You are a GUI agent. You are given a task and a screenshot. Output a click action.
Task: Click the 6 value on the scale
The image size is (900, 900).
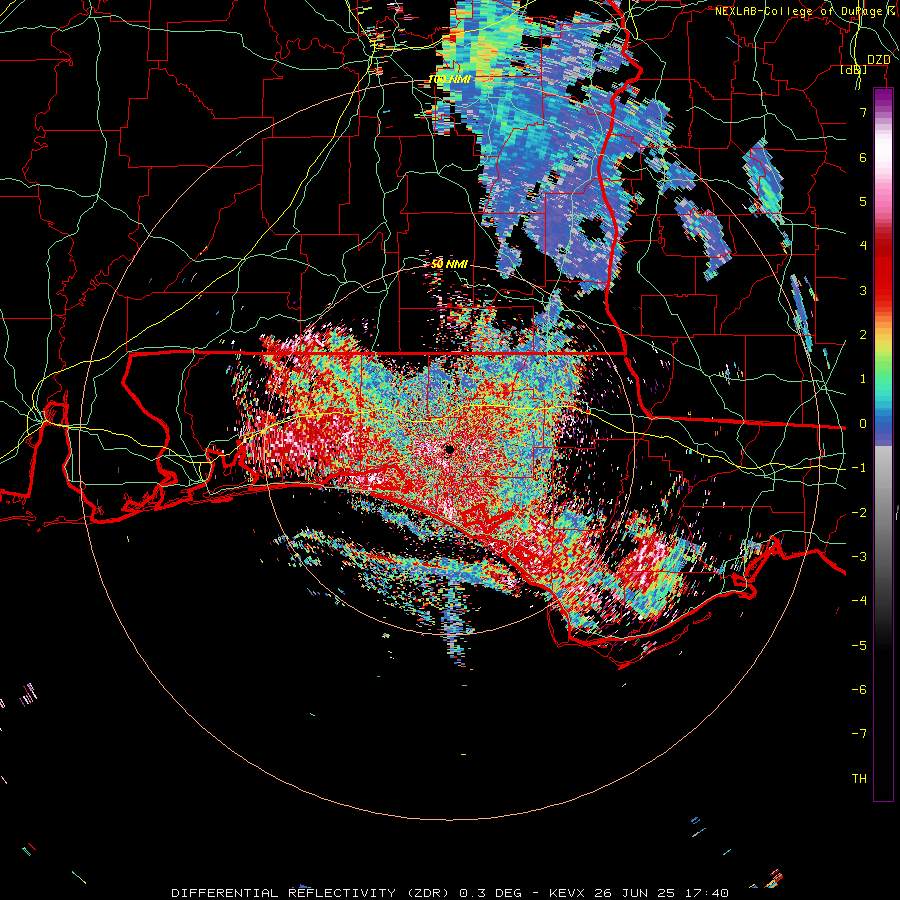click(863, 157)
